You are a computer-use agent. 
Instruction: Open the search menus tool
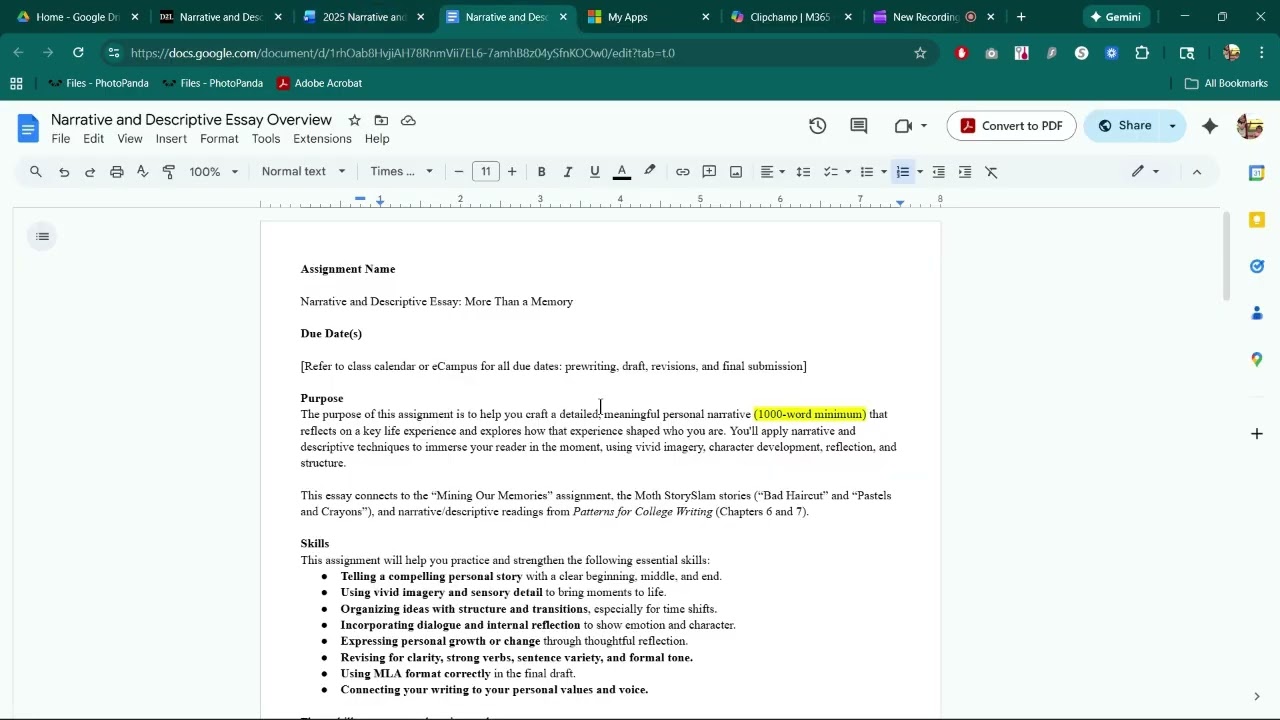pos(36,172)
